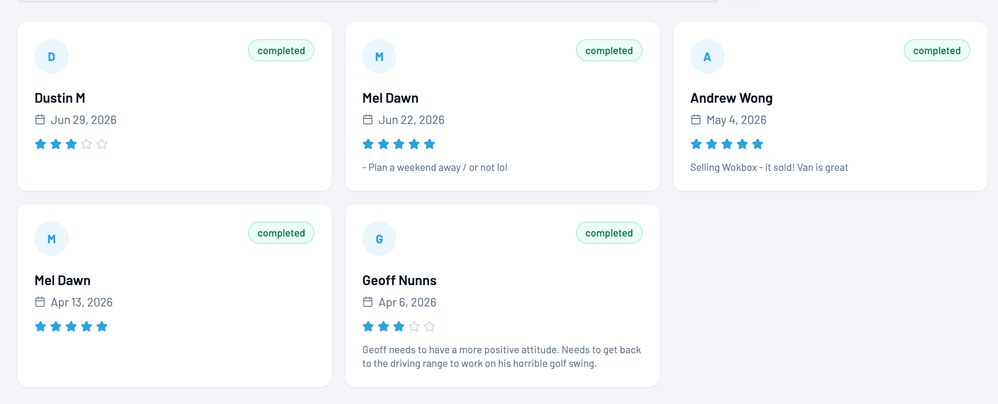This screenshot has width=998, height=404.
Task: Click the completed badge on Andrew Wong's card
Action: pyautogui.click(x=937, y=51)
